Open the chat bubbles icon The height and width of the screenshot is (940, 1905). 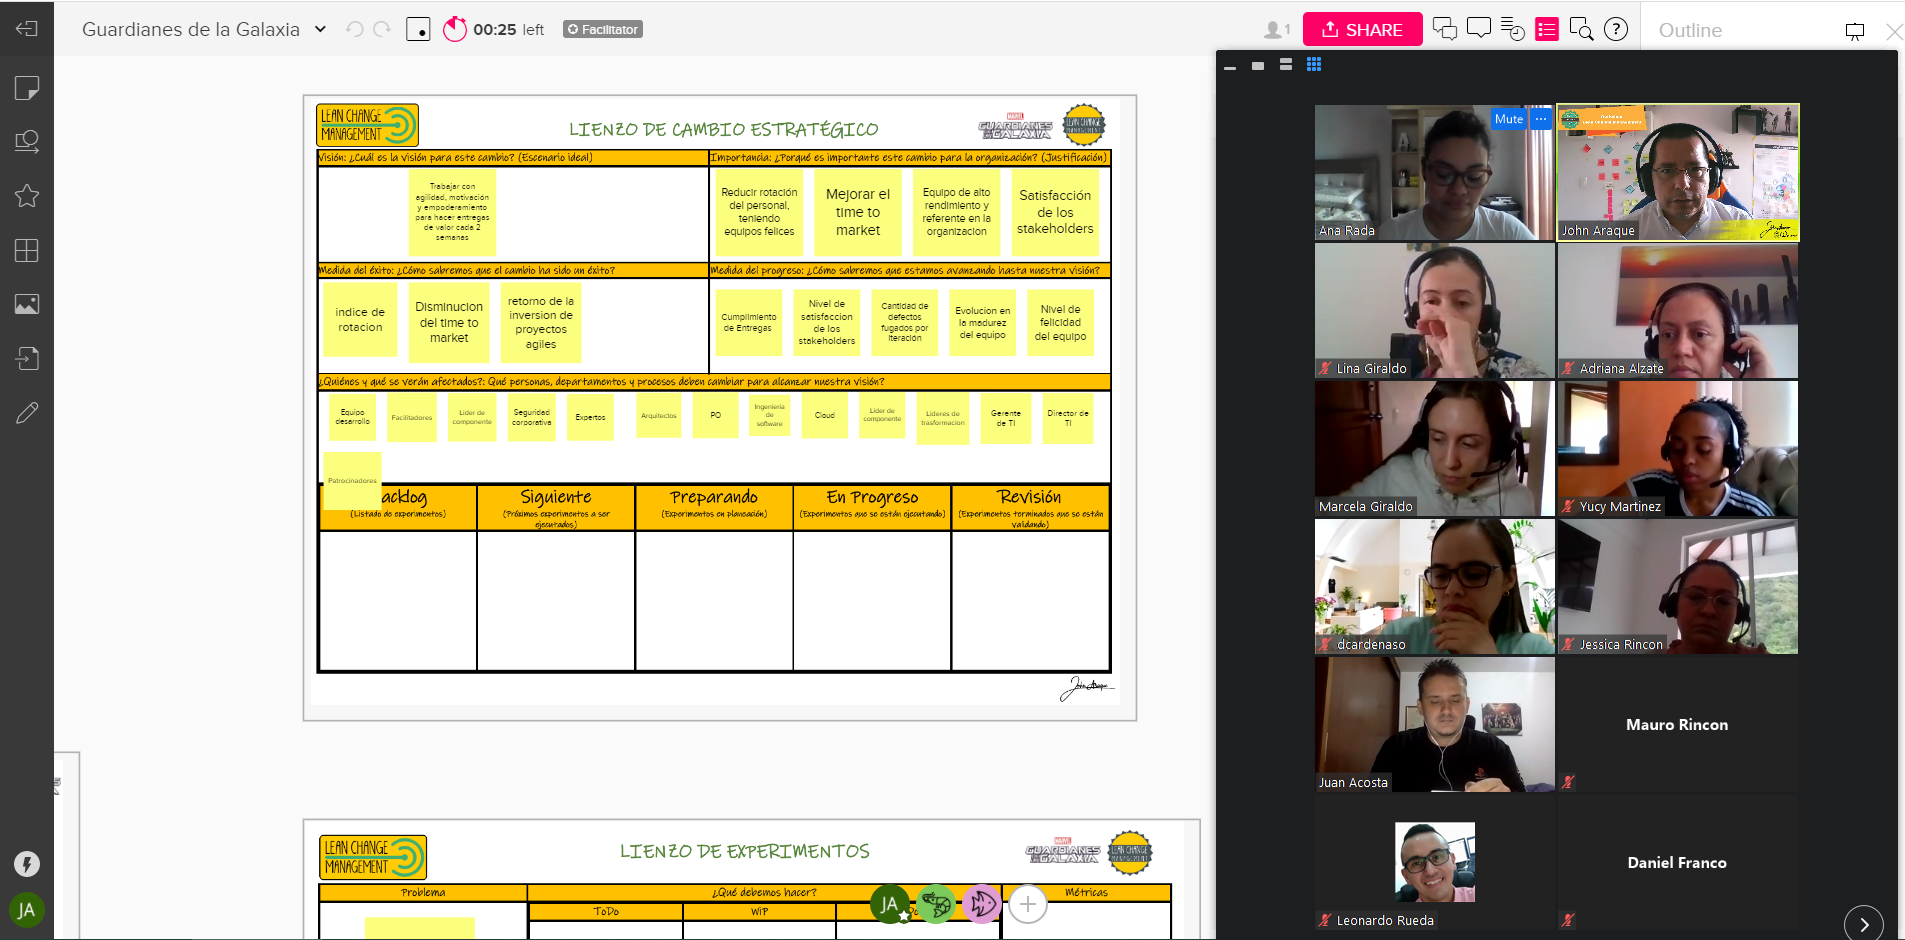coord(1445,29)
